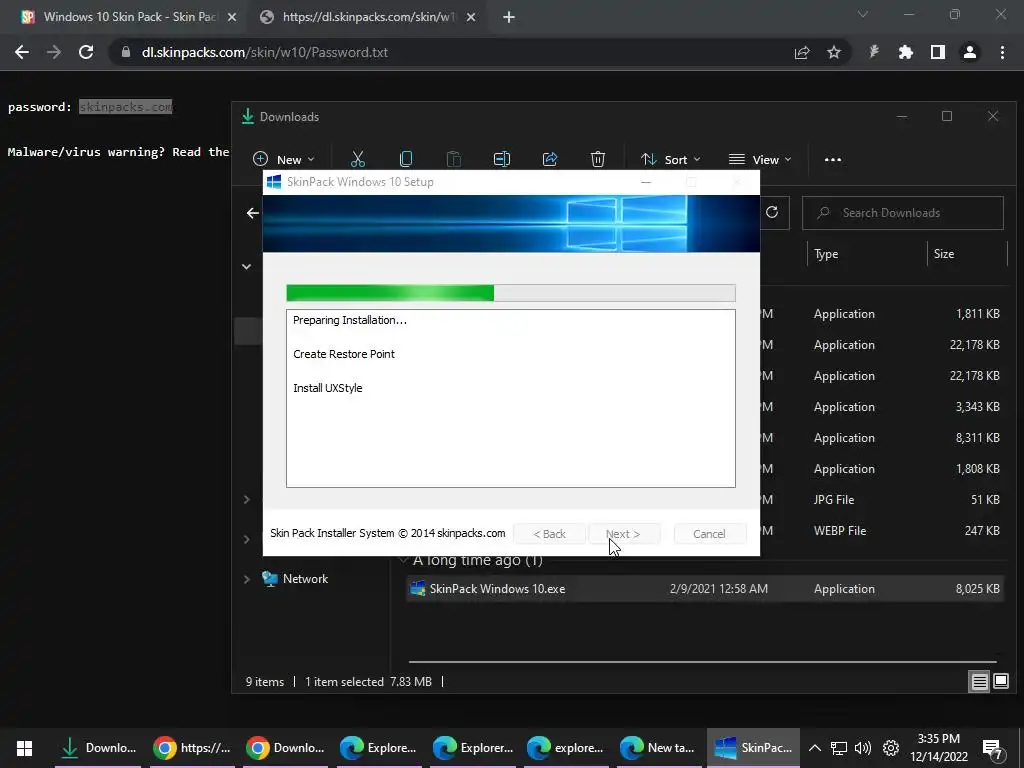This screenshot has height=768, width=1024.
Task: Click the Type column header
Action: pyautogui.click(x=826, y=254)
